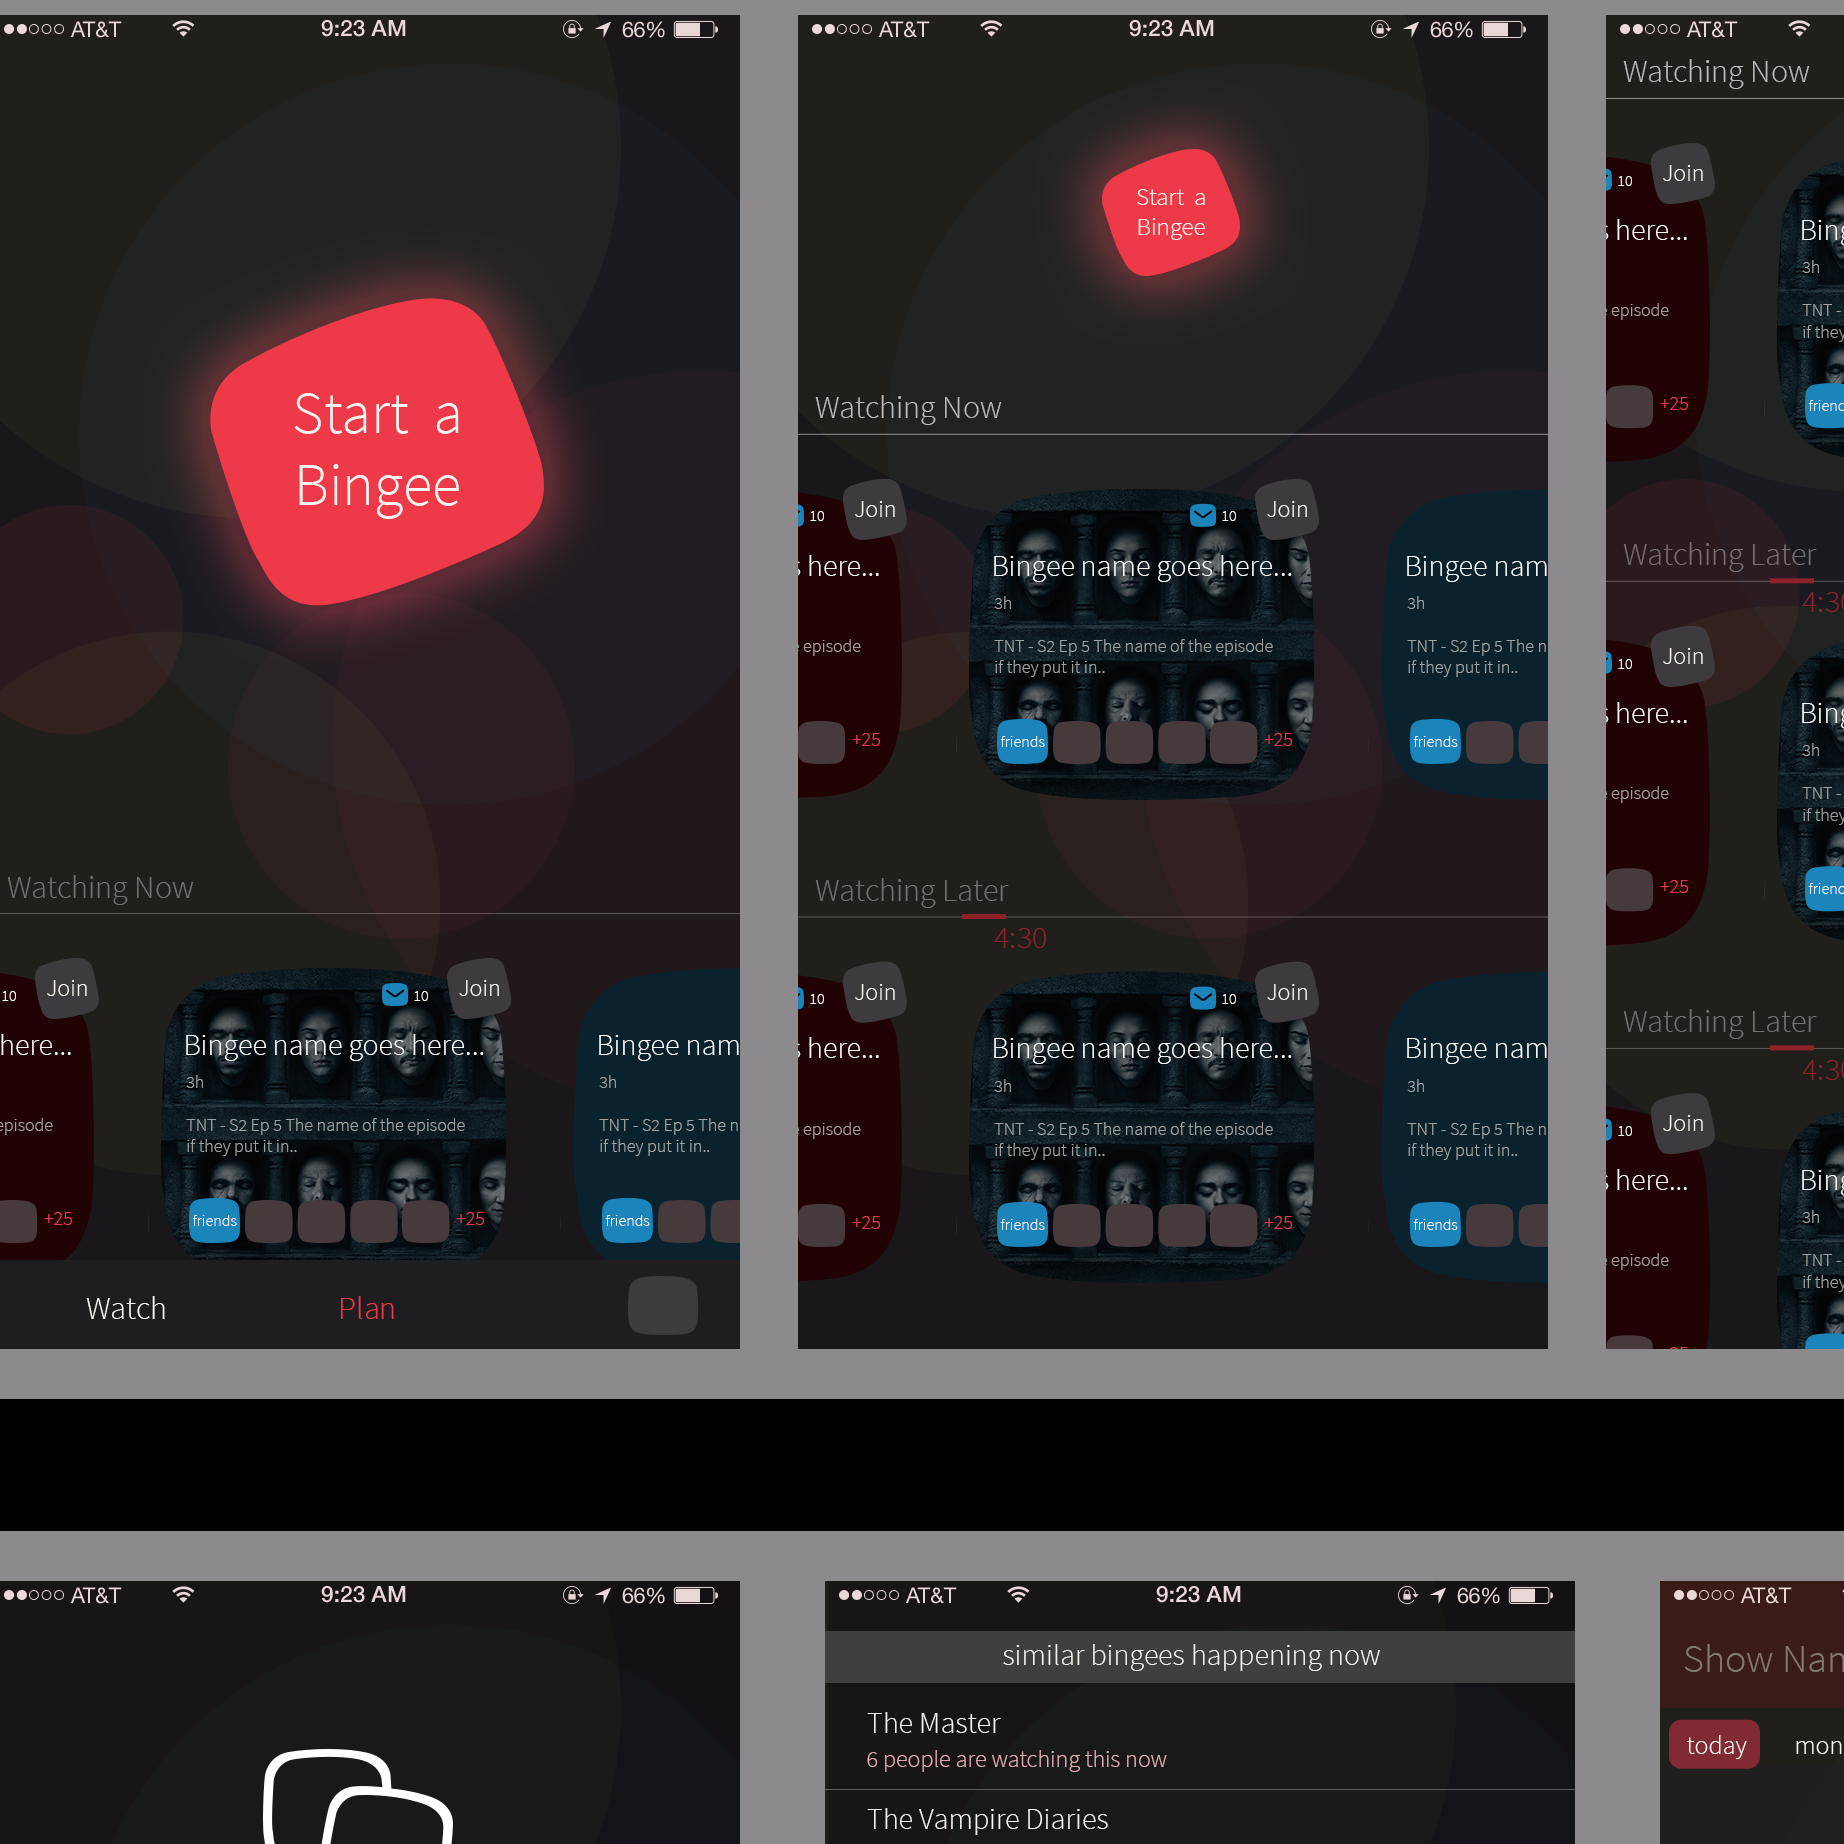Select the Show Name title
Image resolution: width=1844 pixels, height=1844 pixels.
click(1763, 1659)
